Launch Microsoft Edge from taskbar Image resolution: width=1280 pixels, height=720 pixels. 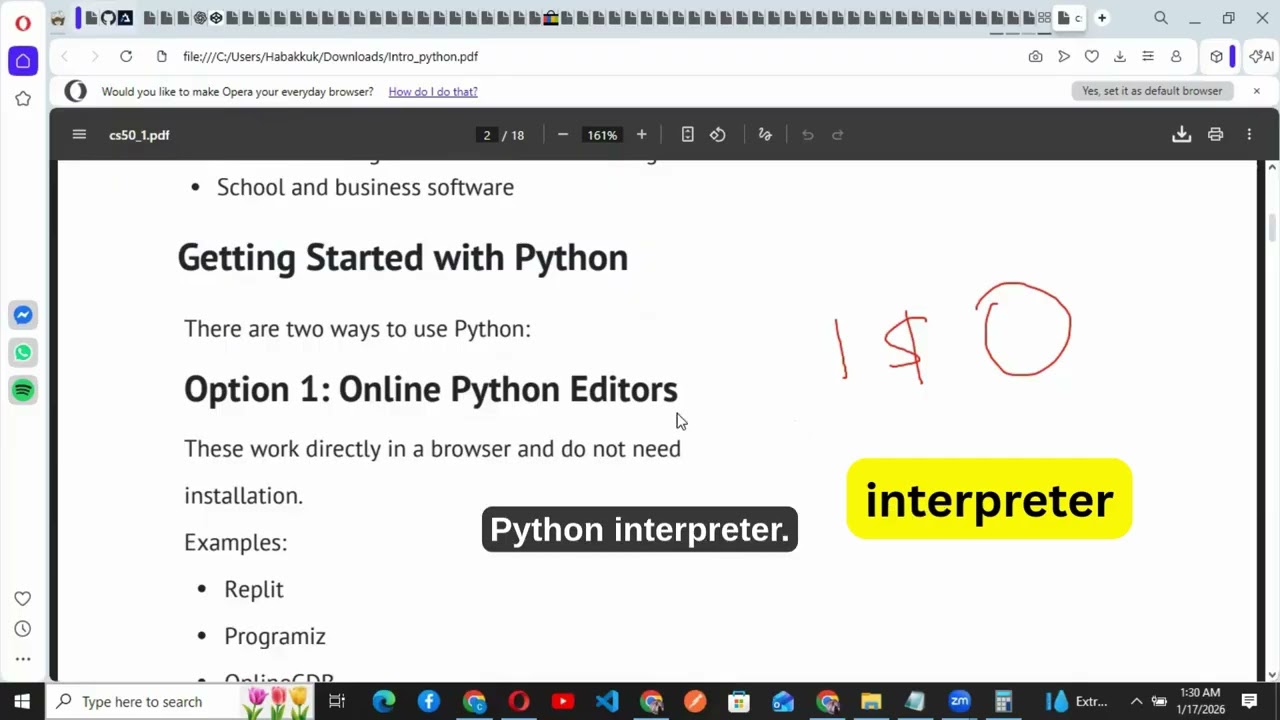(x=384, y=701)
